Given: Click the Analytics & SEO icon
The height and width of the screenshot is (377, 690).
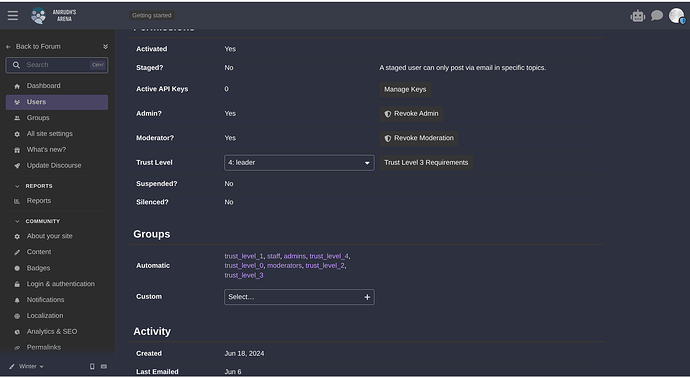Looking at the screenshot, I should pyautogui.click(x=17, y=332).
